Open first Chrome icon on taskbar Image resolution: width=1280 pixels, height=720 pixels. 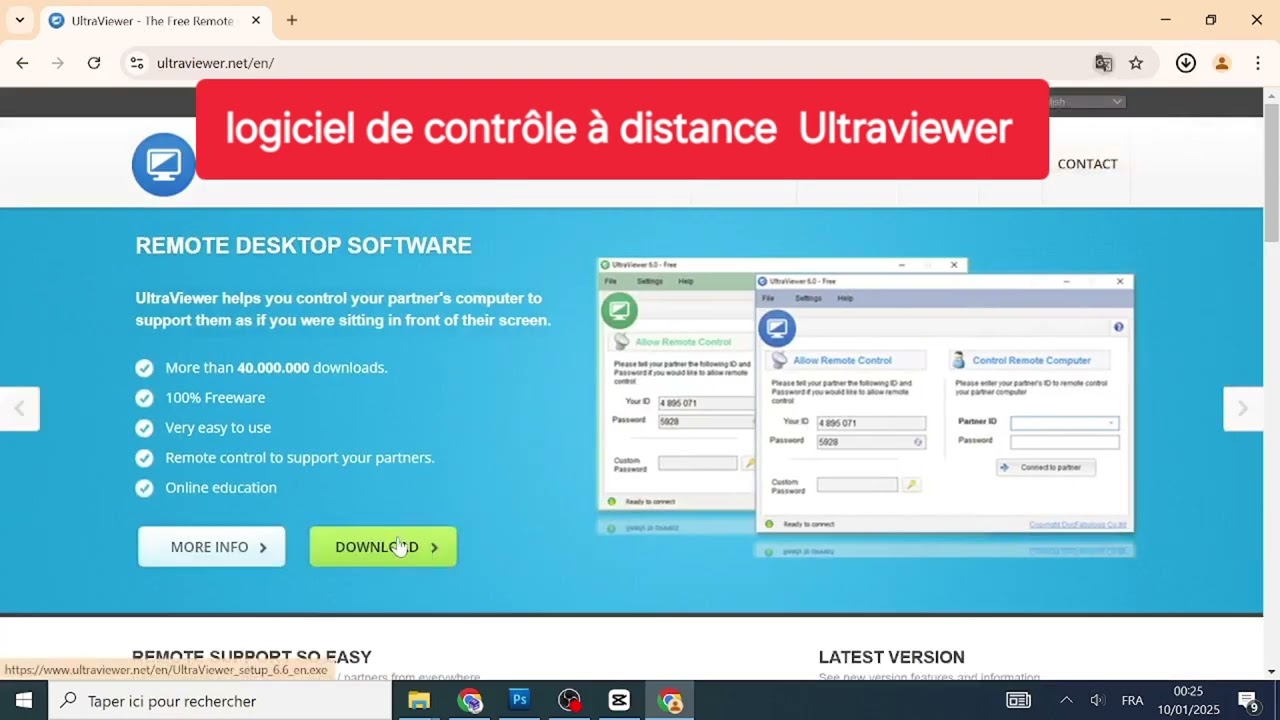point(469,700)
